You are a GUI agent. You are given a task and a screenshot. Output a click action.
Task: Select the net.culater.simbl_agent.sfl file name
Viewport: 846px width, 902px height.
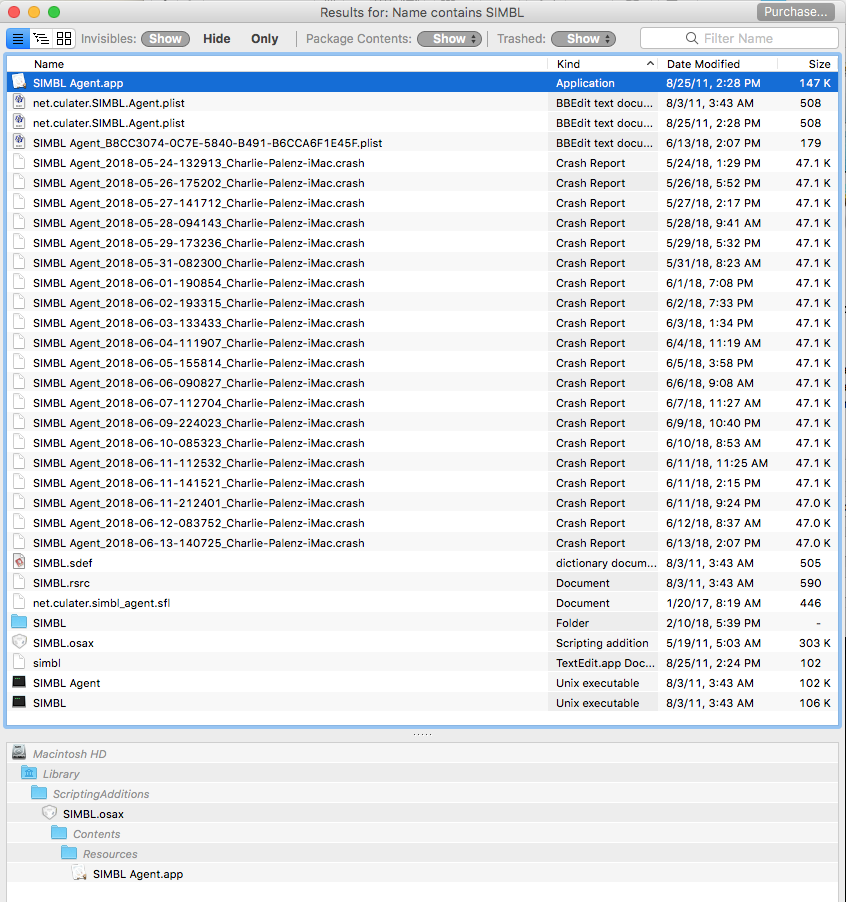101,603
